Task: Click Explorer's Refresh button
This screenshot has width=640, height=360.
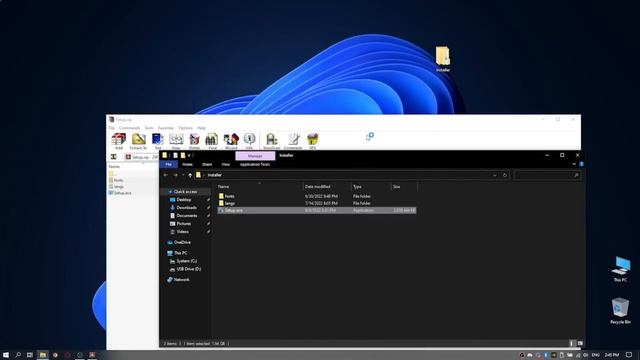Action: click(x=505, y=175)
